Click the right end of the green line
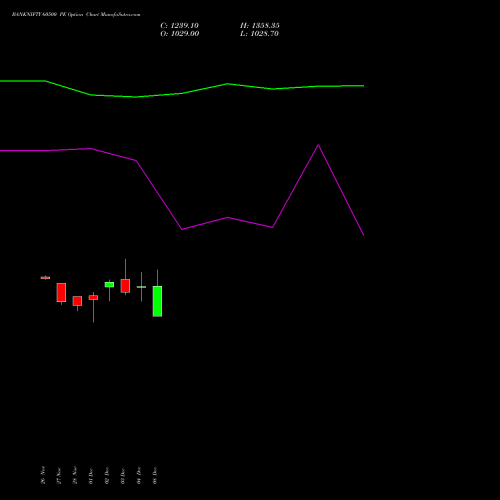This screenshot has width=500, height=500. point(363,86)
